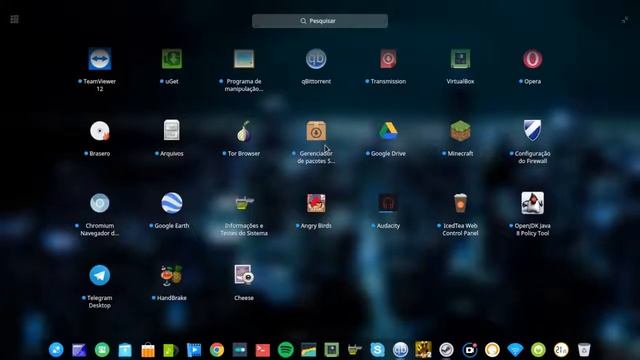Open Steam from the dock
The height and width of the screenshot is (360, 640).
point(446,350)
